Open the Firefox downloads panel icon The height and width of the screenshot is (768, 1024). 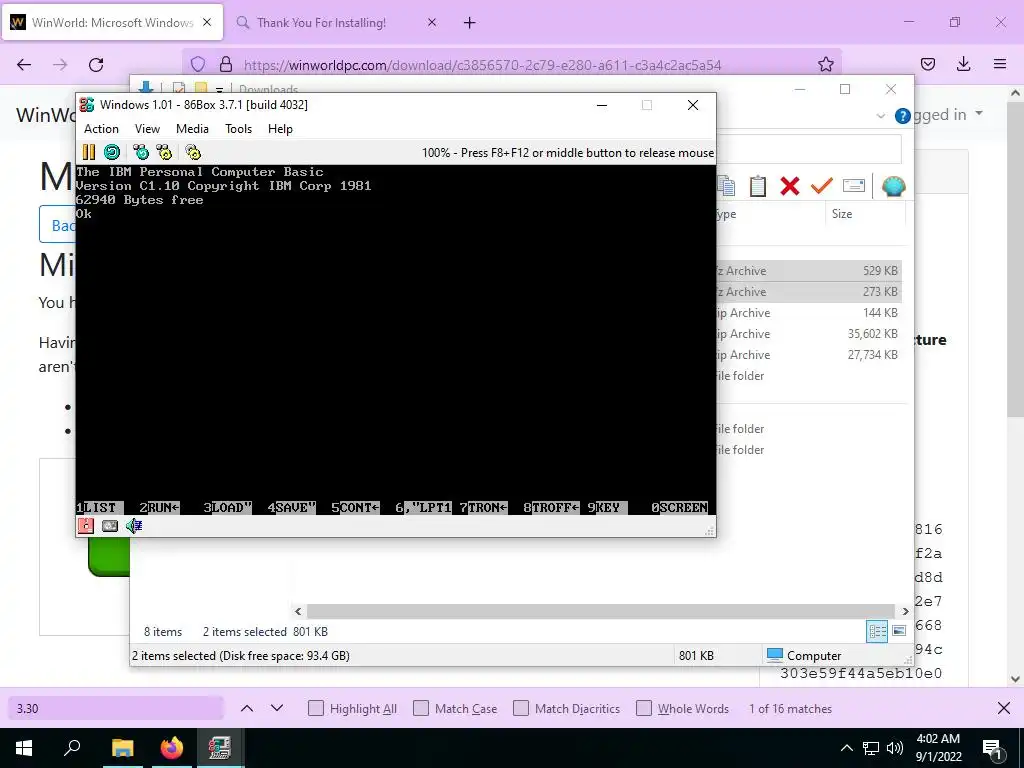(x=963, y=64)
